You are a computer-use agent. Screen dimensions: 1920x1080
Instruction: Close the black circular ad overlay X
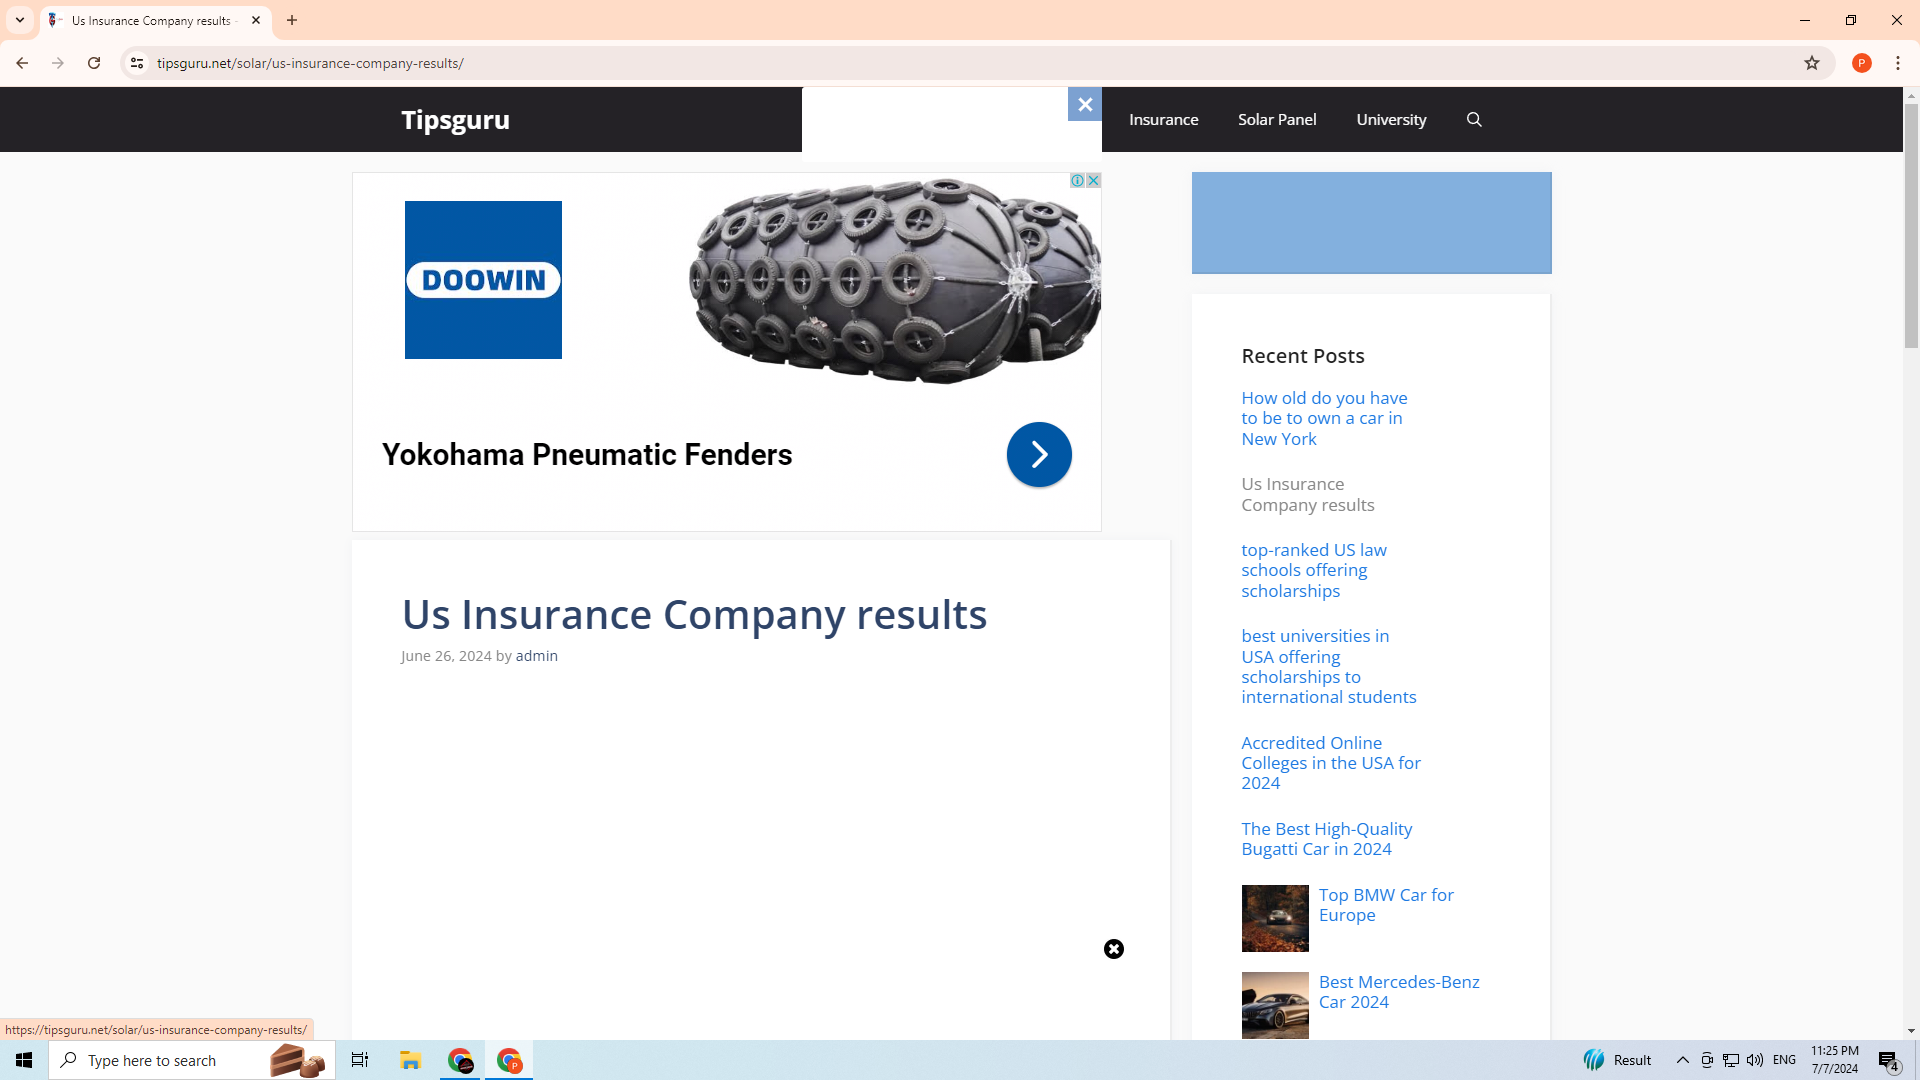[1113, 949]
